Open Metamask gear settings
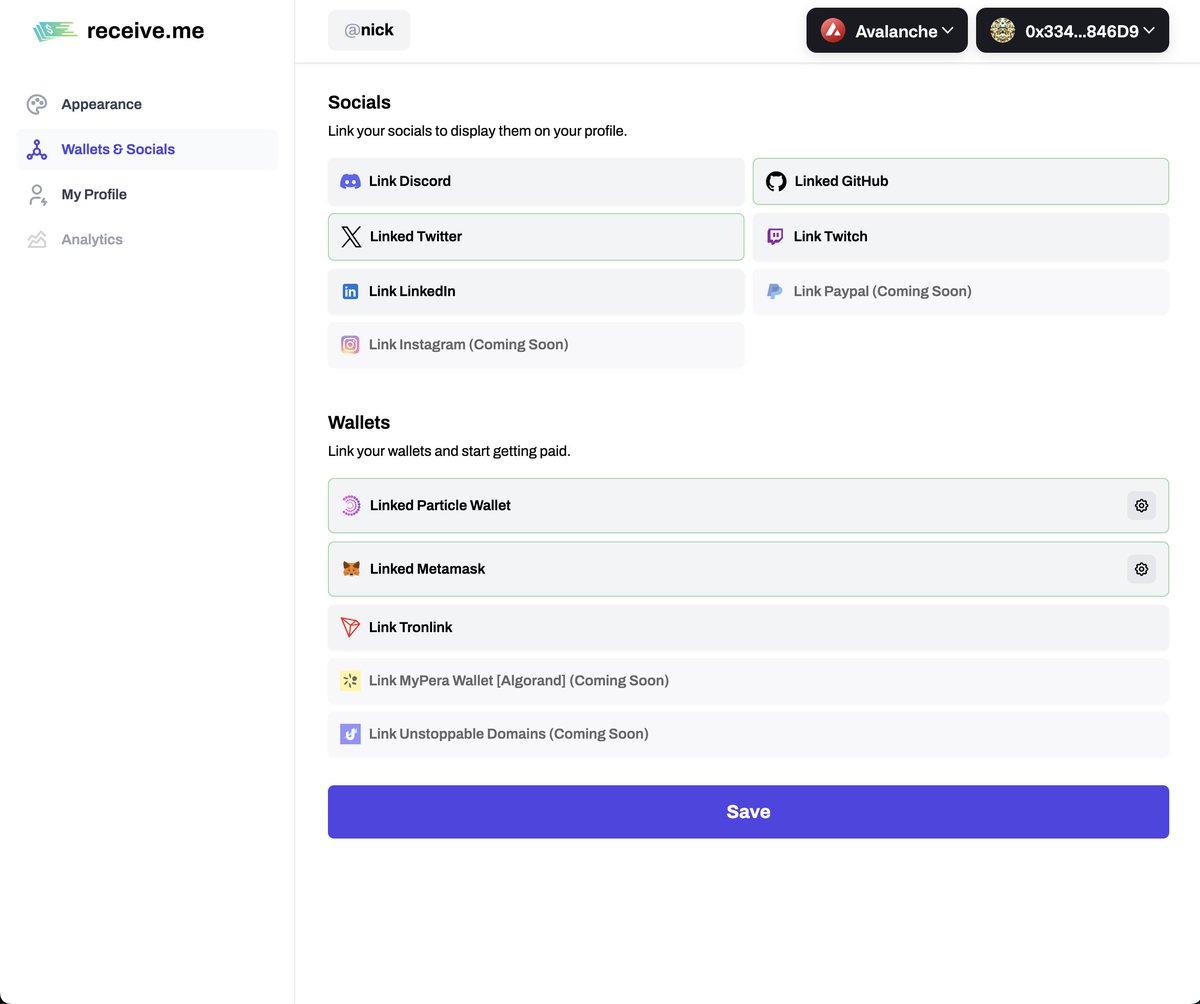This screenshot has width=1200, height=1004. tap(1141, 569)
